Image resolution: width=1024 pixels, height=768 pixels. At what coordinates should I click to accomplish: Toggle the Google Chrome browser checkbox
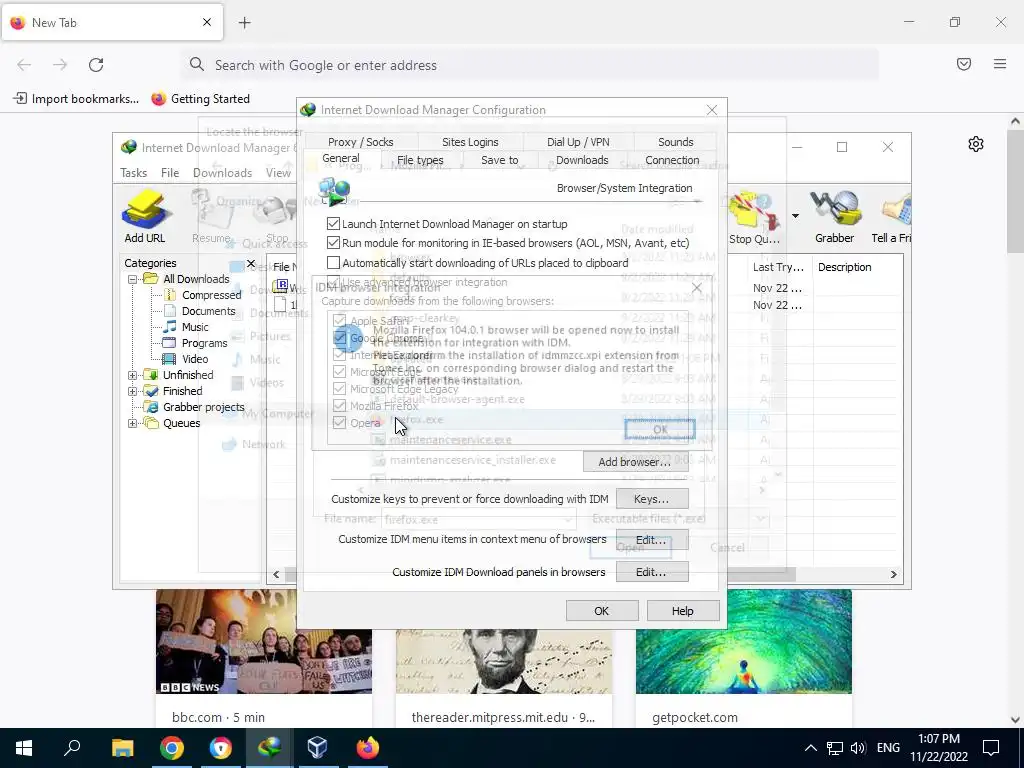coord(340,338)
